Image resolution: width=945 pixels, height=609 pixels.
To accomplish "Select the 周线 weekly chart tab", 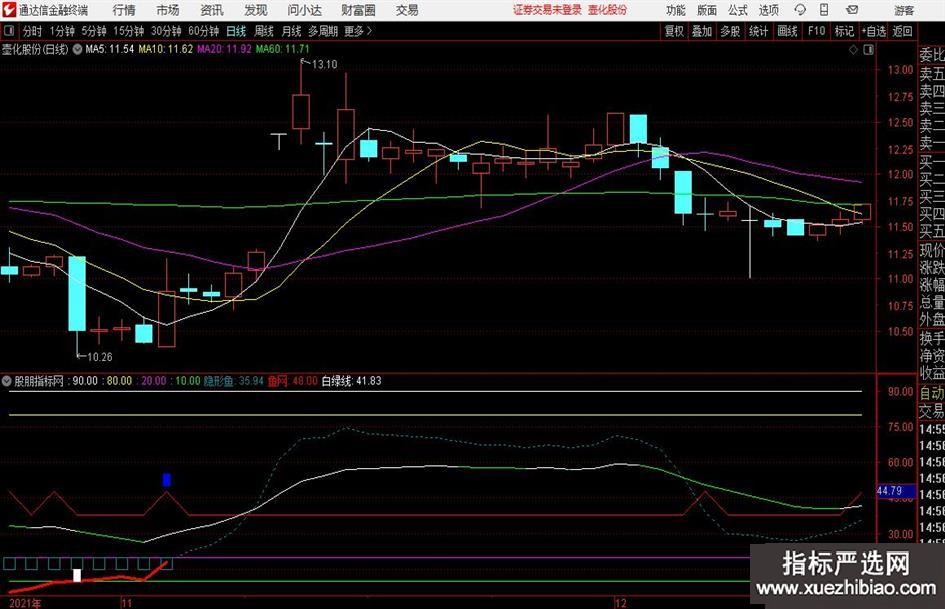I will point(263,31).
